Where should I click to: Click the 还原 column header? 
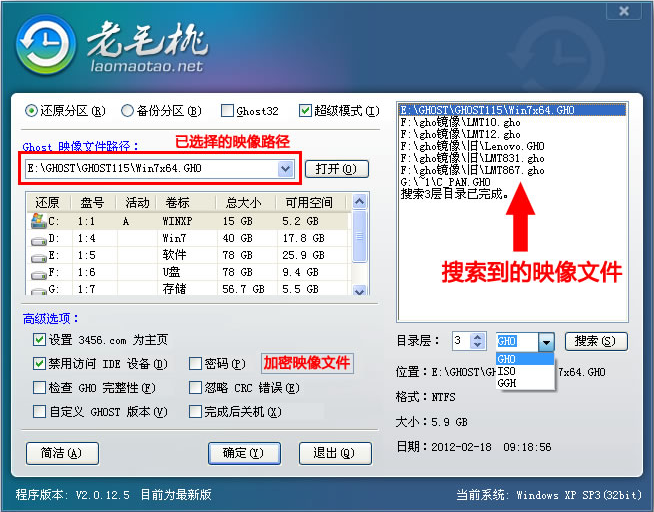(49, 203)
